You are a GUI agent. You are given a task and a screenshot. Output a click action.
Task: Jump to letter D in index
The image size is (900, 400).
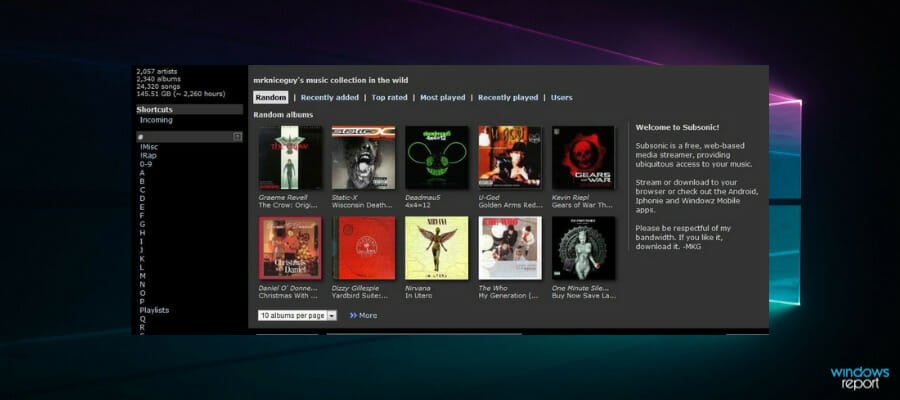(142, 199)
